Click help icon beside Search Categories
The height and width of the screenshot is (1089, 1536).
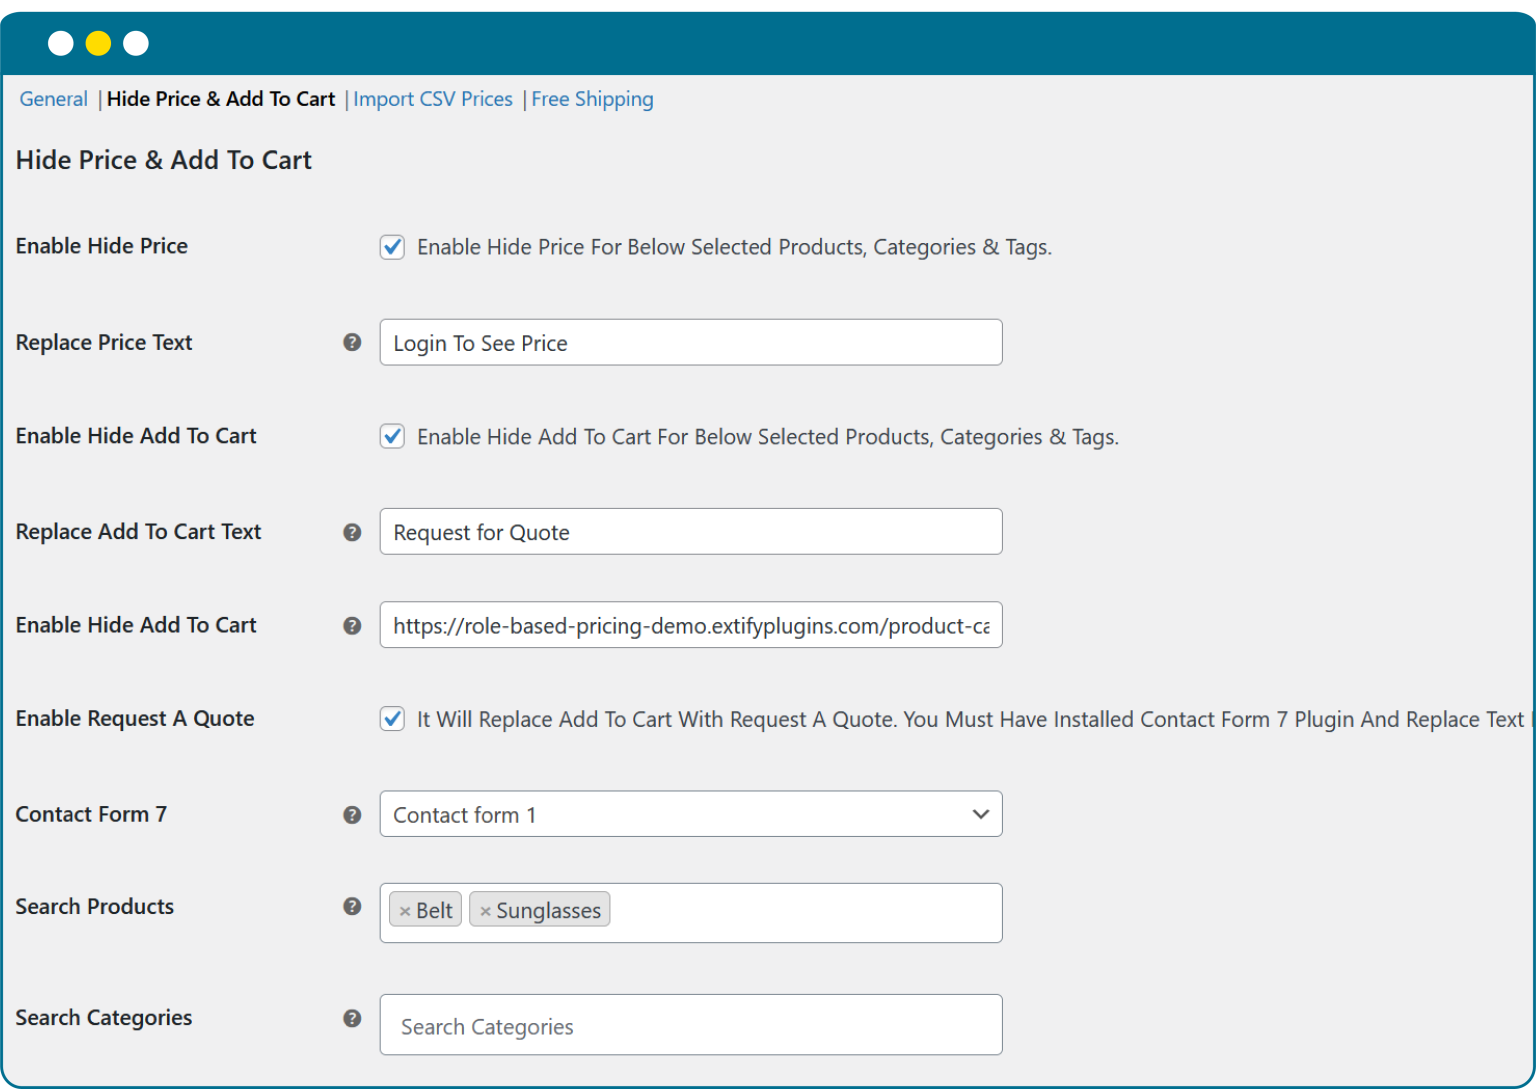[352, 1018]
